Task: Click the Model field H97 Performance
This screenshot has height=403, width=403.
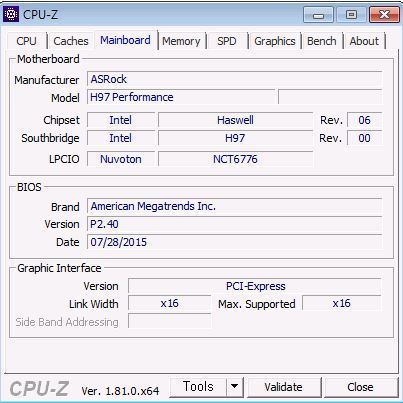Action: pyautogui.click(x=181, y=97)
